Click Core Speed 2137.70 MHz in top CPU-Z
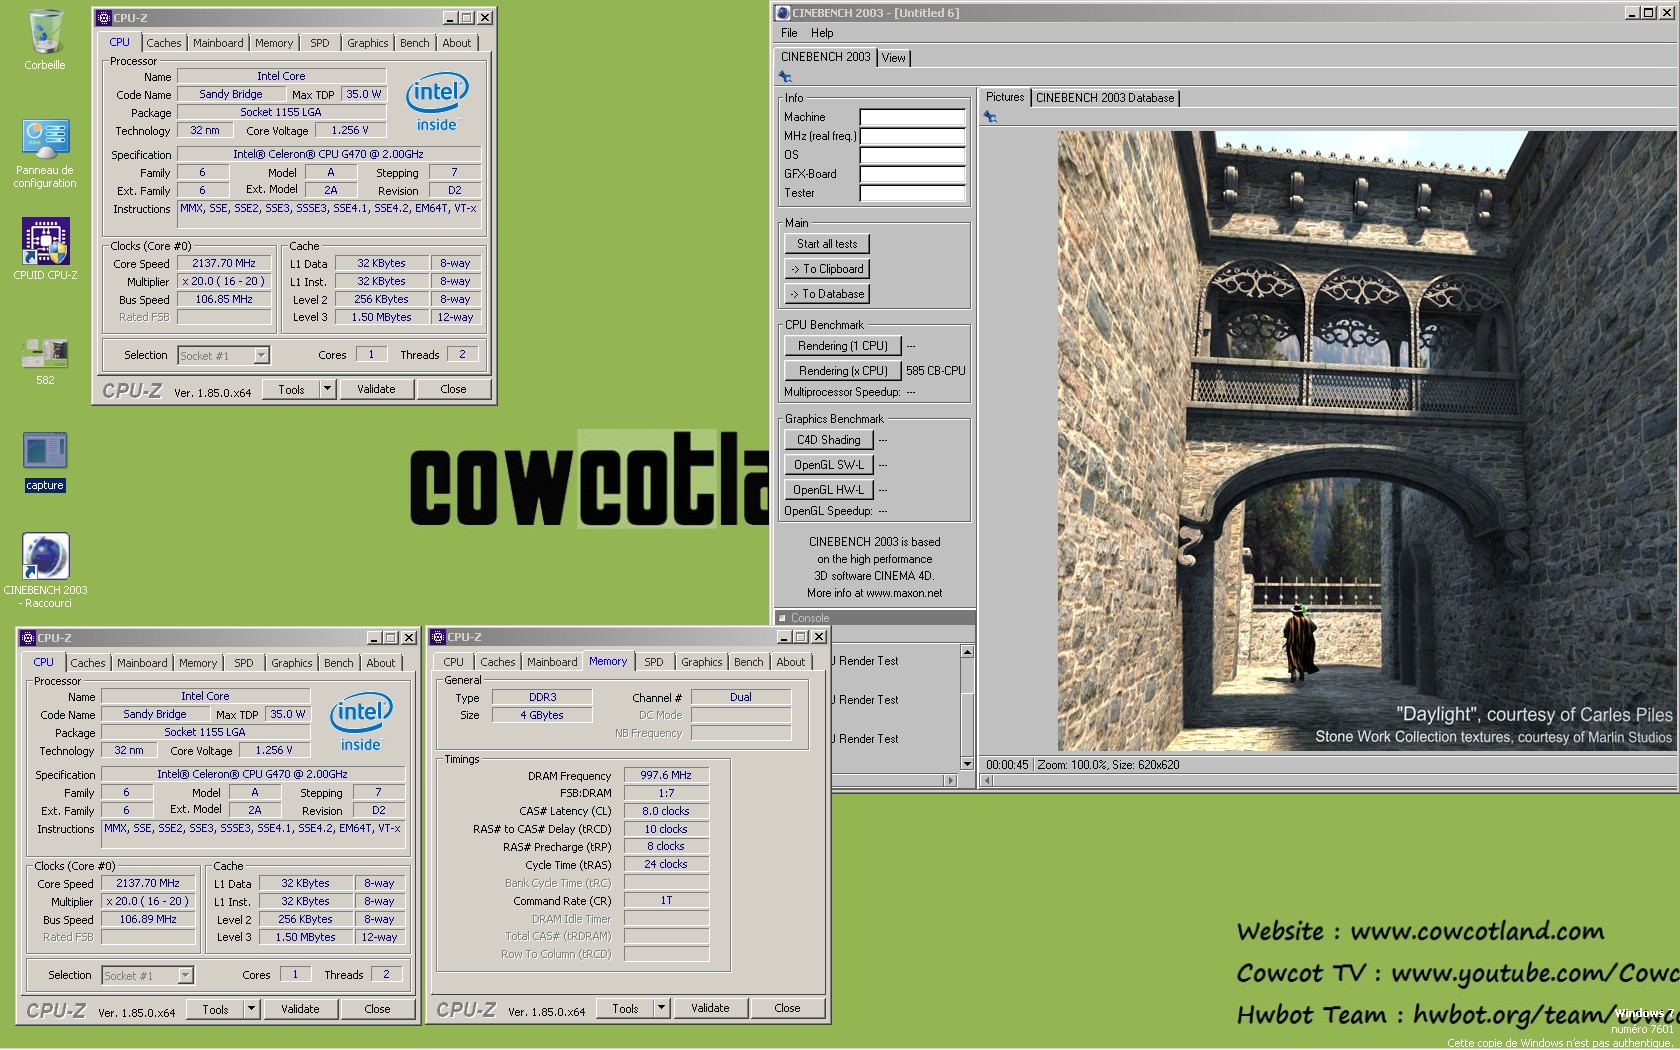The height and width of the screenshot is (1050, 1680). [x=224, y=263]
